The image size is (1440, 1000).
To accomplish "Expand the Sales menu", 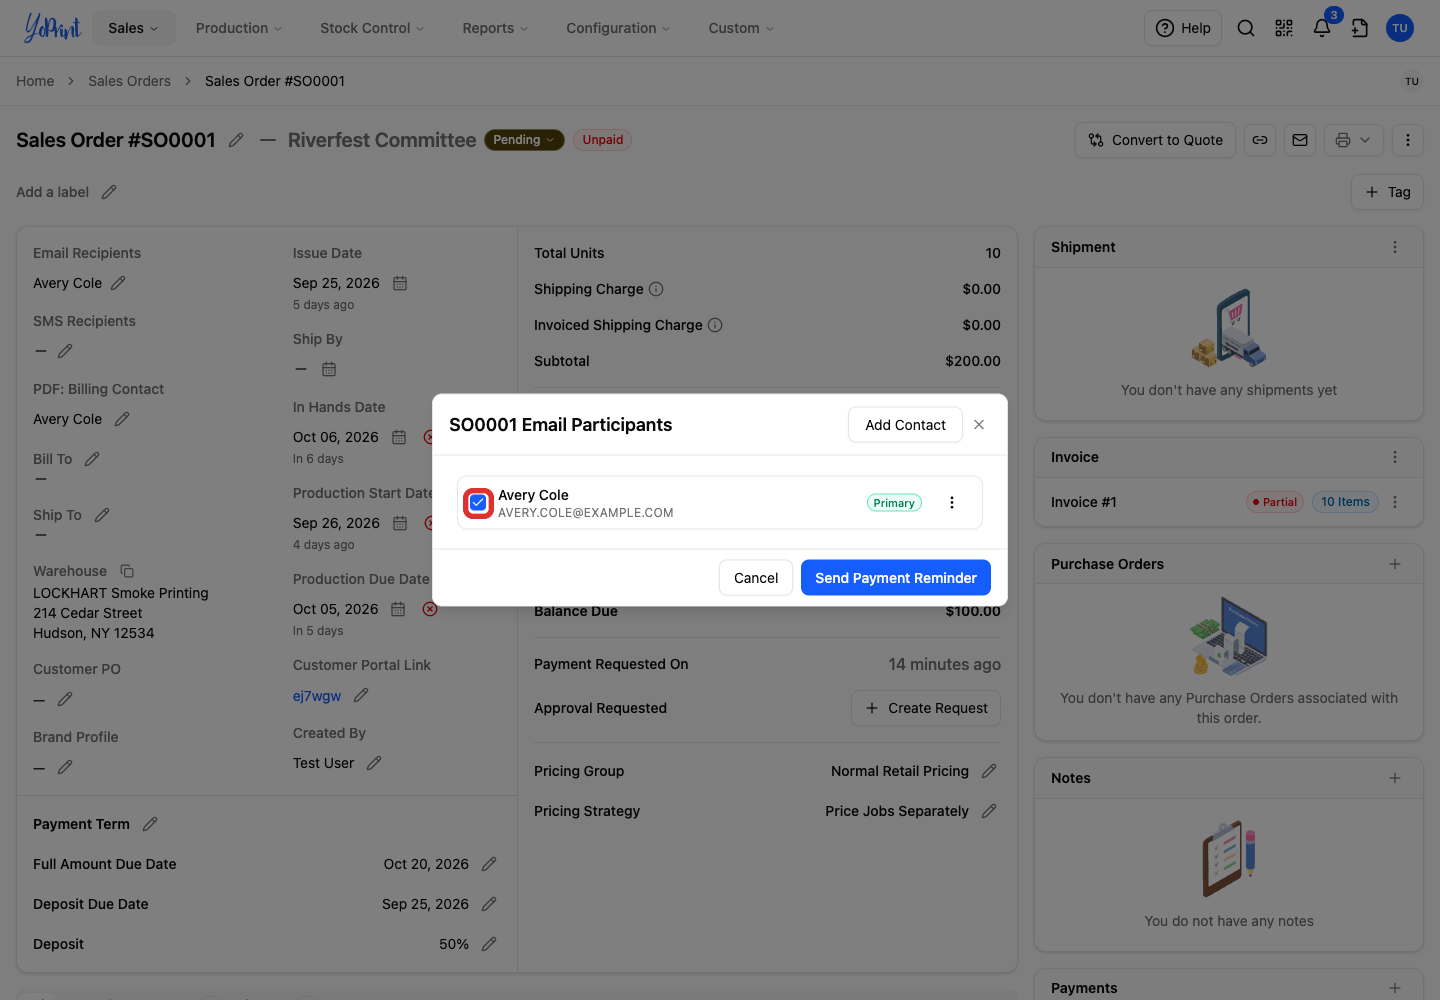I will tap(133, 28).
